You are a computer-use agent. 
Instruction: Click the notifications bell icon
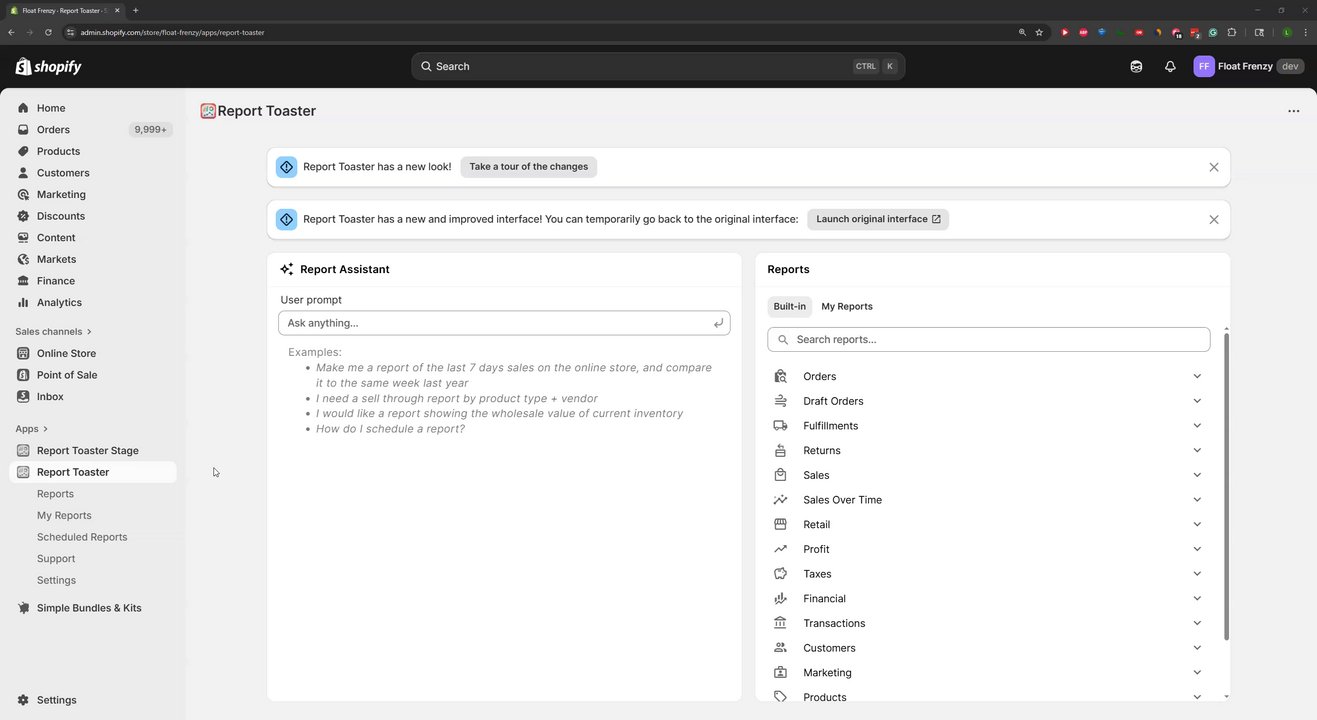pyautogui.click(x=1170, y=67)
